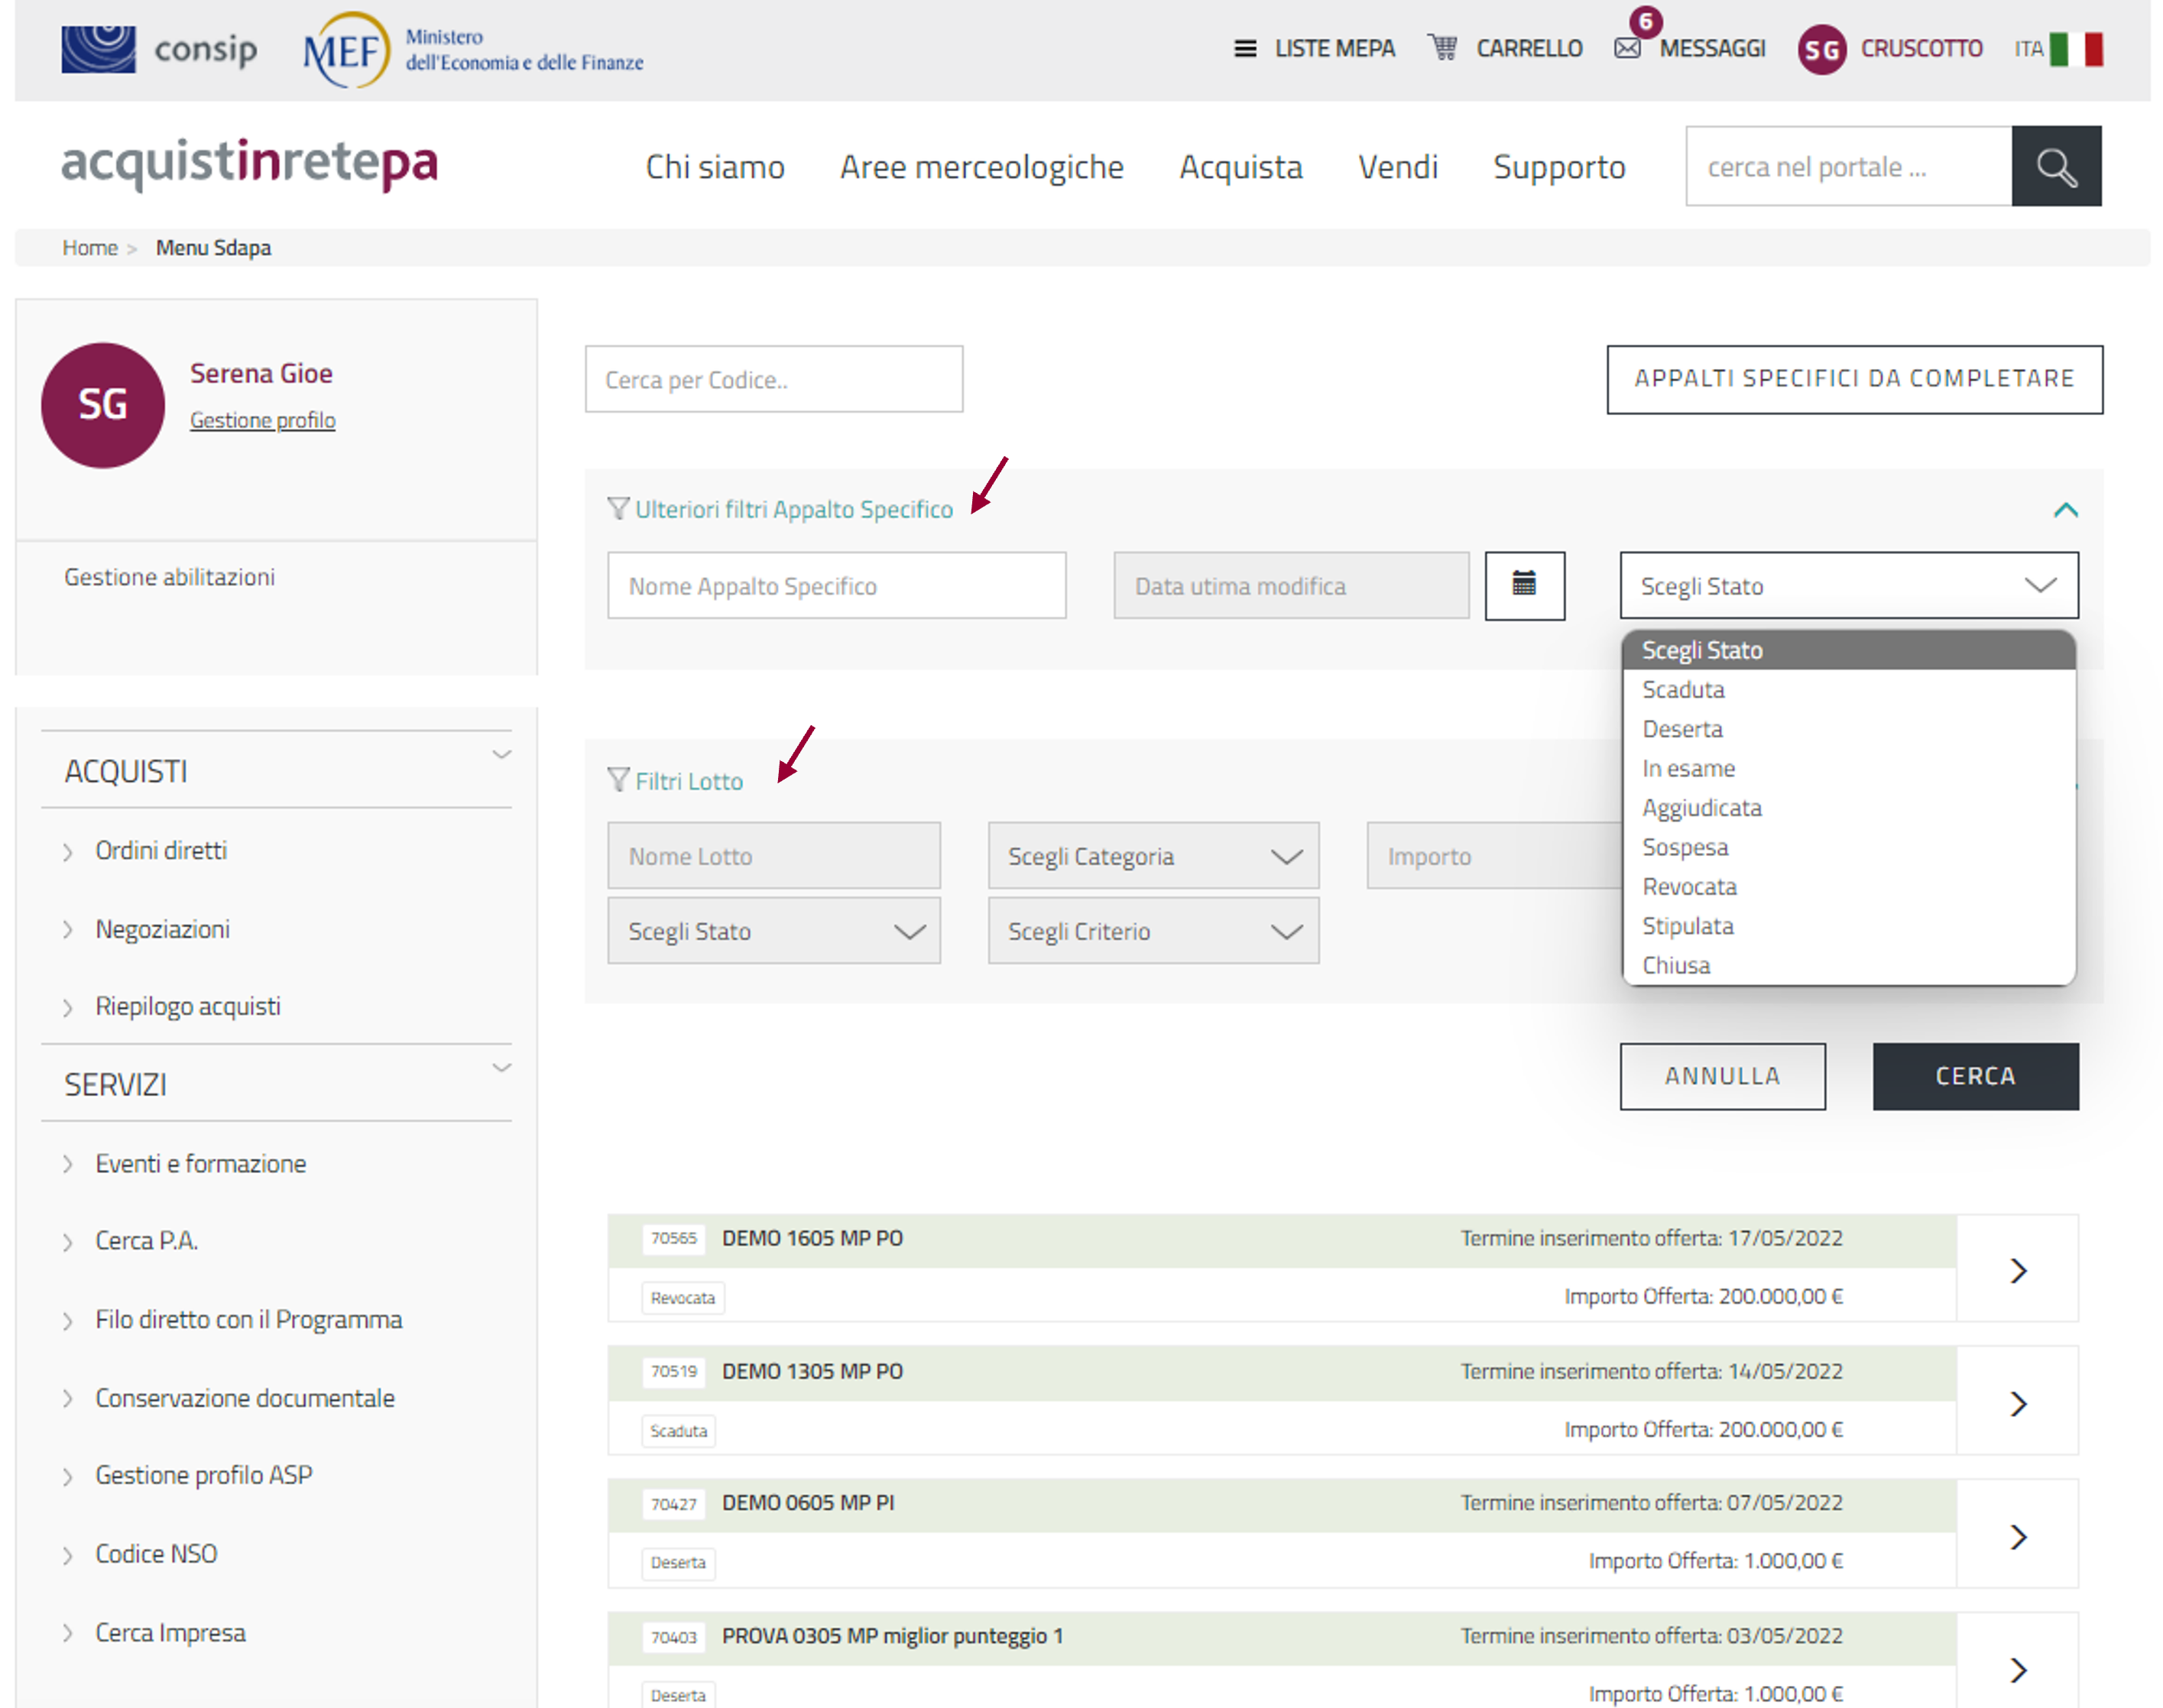Image resolution: width=2163 pixels, height=1708 pixels.
Task: Open the calendar date picker icon
Action: (1523, 585)
